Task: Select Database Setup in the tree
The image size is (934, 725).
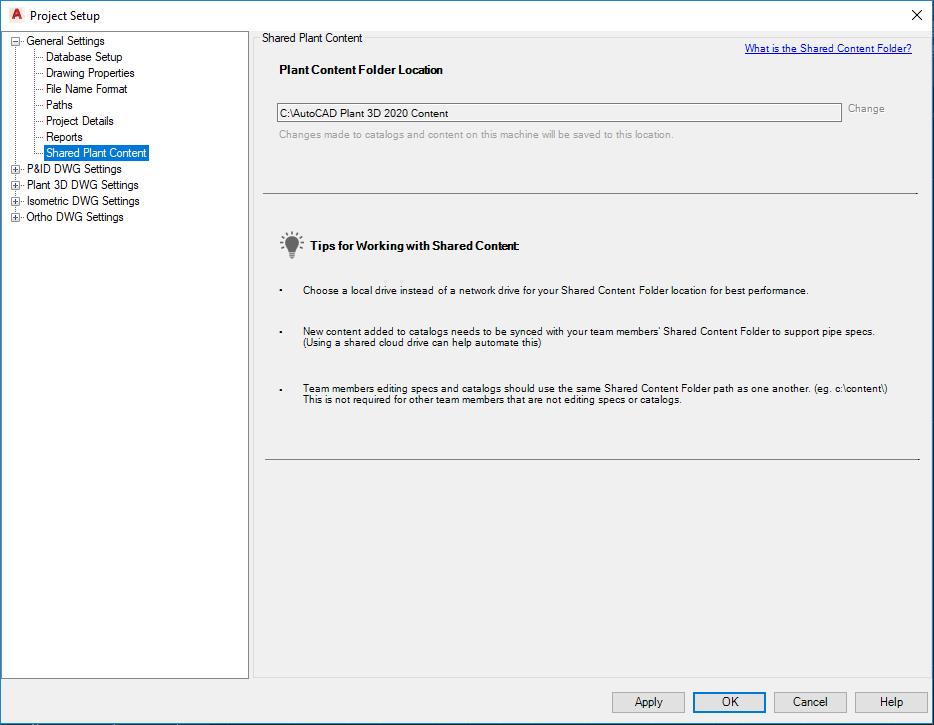Action: click(84, 57)
